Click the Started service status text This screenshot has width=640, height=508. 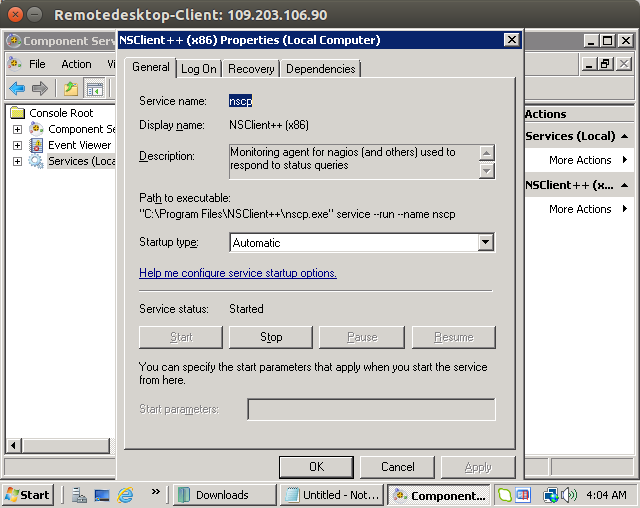[246, 309]
